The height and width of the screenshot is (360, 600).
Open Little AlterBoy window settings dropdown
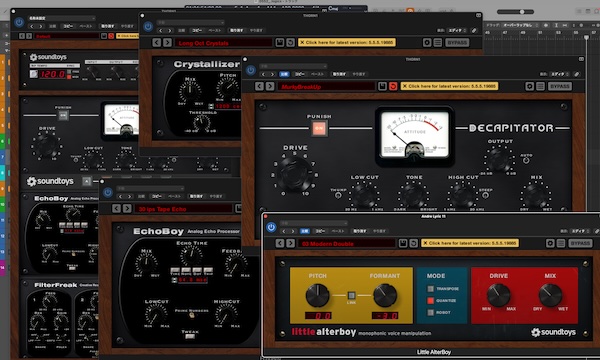[314, 223]
